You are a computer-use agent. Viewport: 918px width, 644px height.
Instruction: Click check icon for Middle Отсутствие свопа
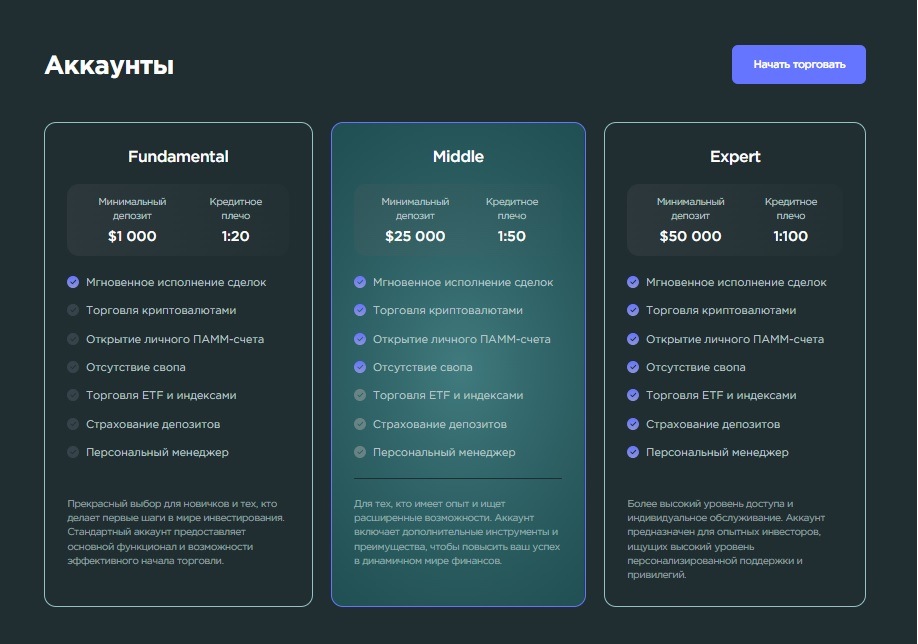360,367
